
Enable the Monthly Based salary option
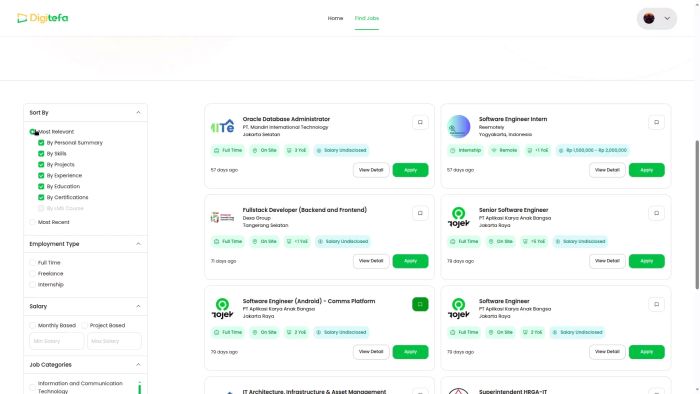[33, 325]
